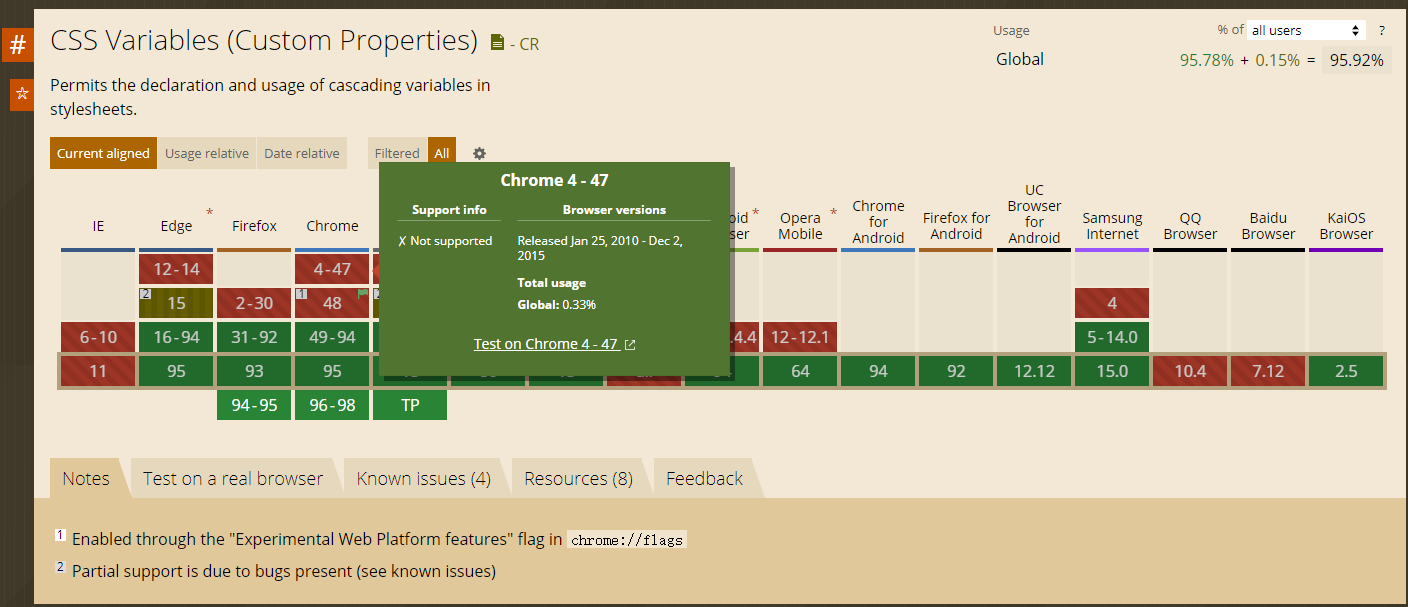Click Chrome 49-94 version cell
The height and width of the screenshot is (607, 1408).
(x=332, y=337)
